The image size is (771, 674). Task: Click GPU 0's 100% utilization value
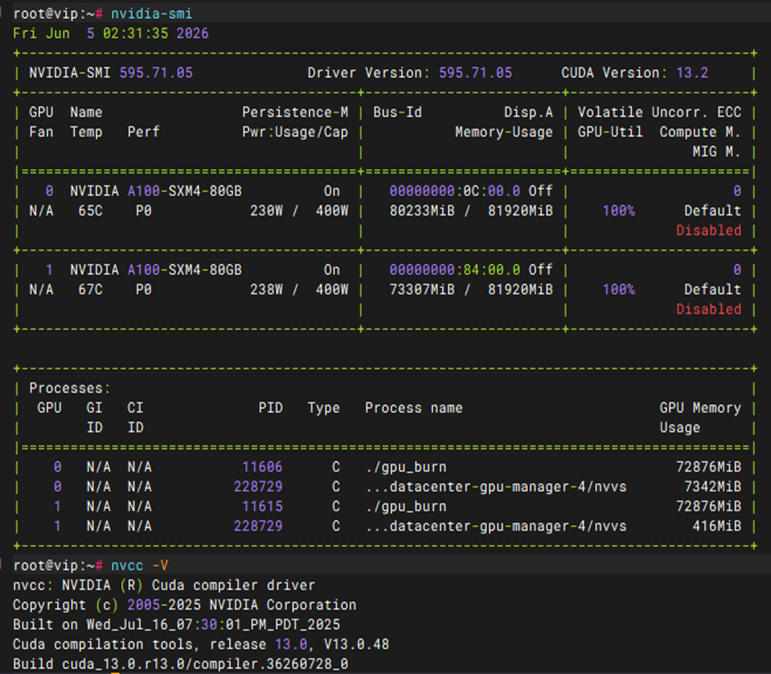619,211
